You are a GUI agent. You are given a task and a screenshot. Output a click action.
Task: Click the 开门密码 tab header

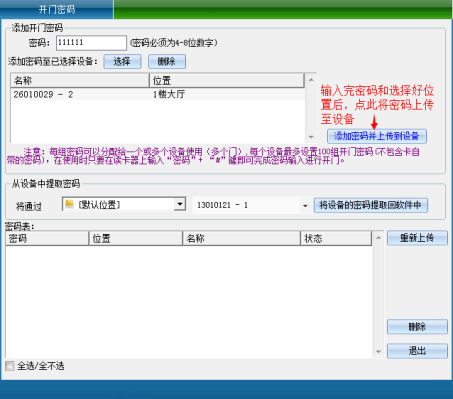(x=57, y=9)
